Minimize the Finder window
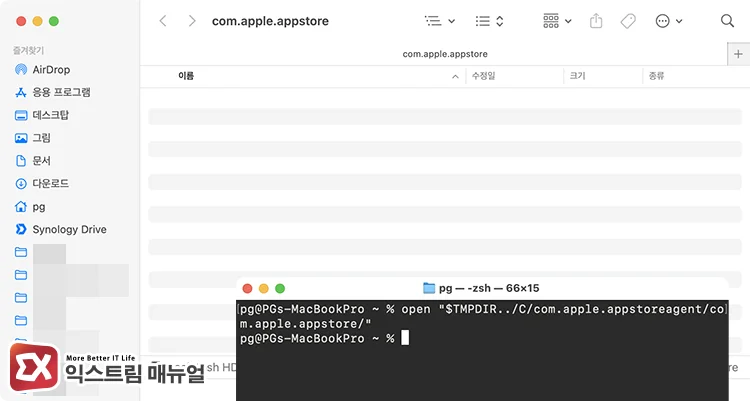Image resolution: width=750 pixels, height=401 pixels. (38, 21)
